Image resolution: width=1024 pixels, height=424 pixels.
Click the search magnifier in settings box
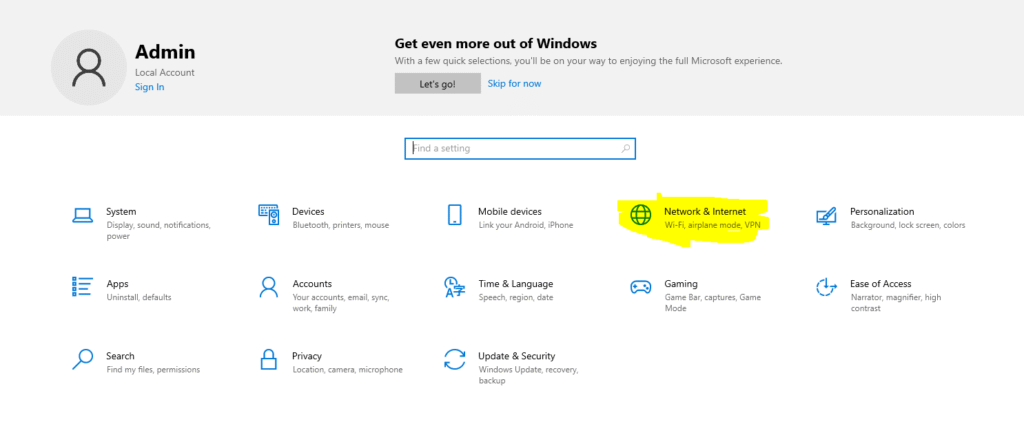[626, 149]
